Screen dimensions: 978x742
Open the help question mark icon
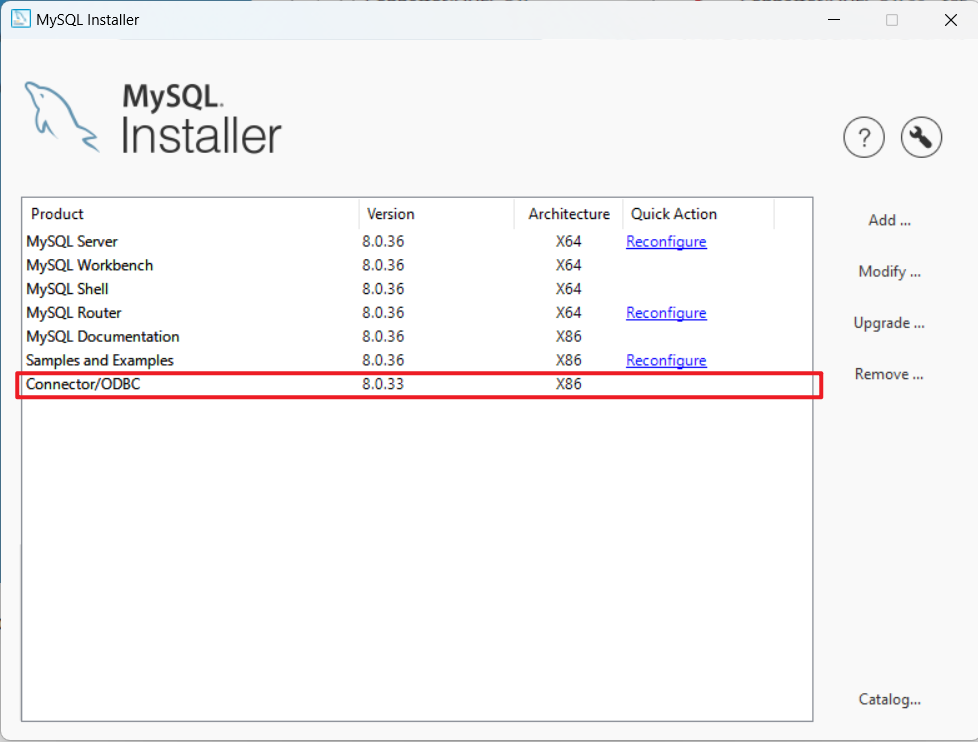click(x=864, y=137)
